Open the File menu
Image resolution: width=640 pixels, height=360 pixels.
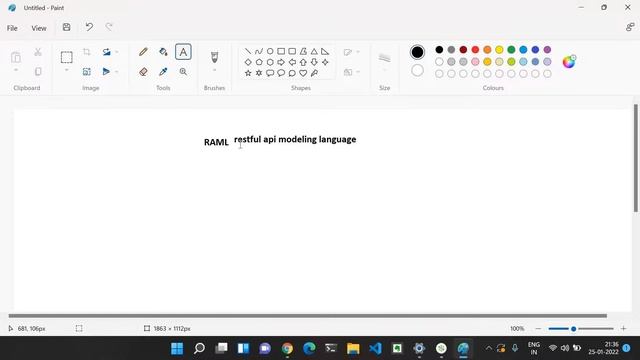(12, 28)
